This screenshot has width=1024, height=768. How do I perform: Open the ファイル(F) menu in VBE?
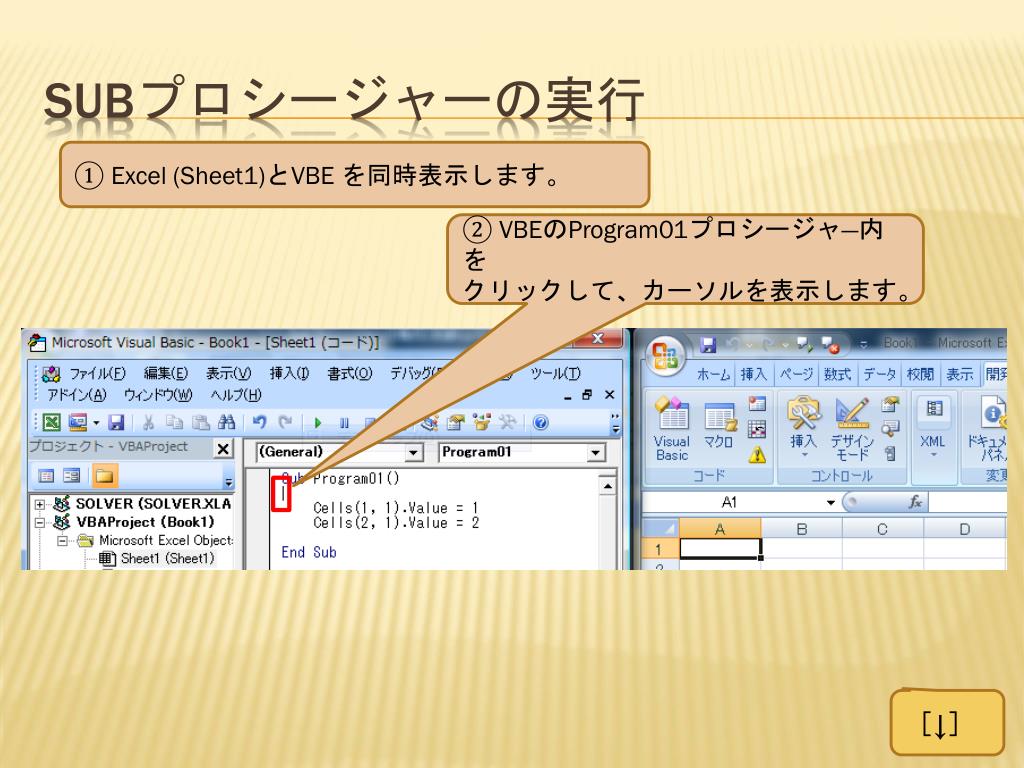coord(97,374)
